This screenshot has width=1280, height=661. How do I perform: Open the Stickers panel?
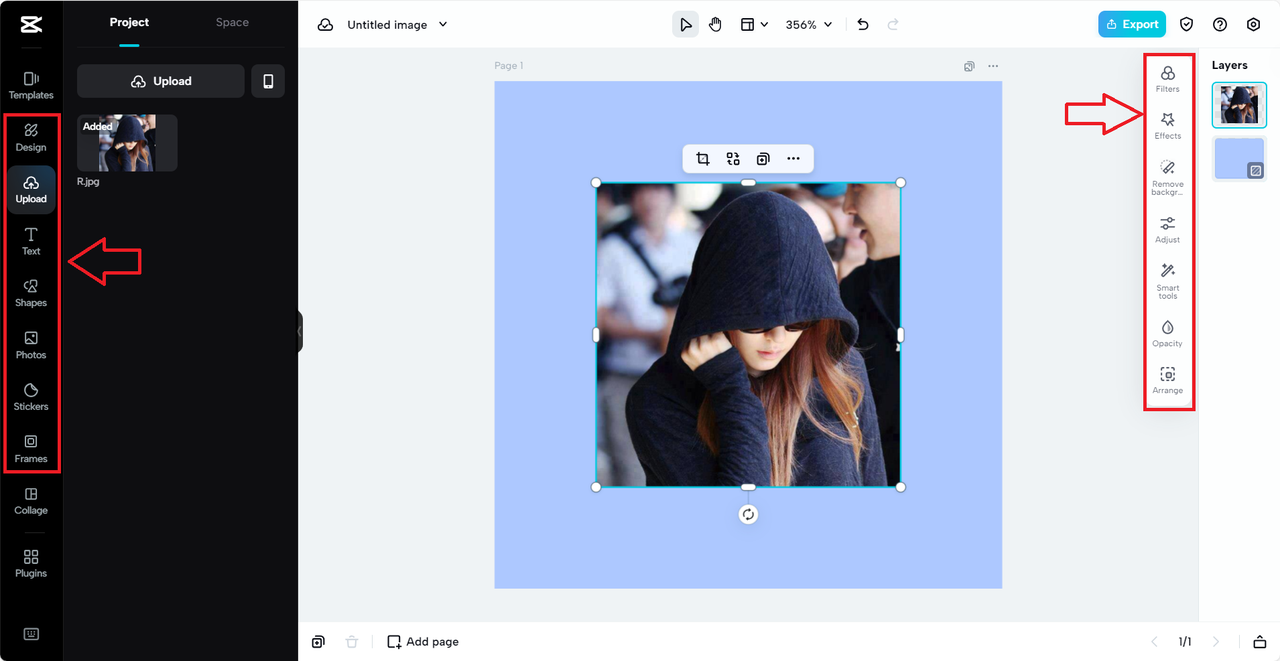(x=31, y=395)
